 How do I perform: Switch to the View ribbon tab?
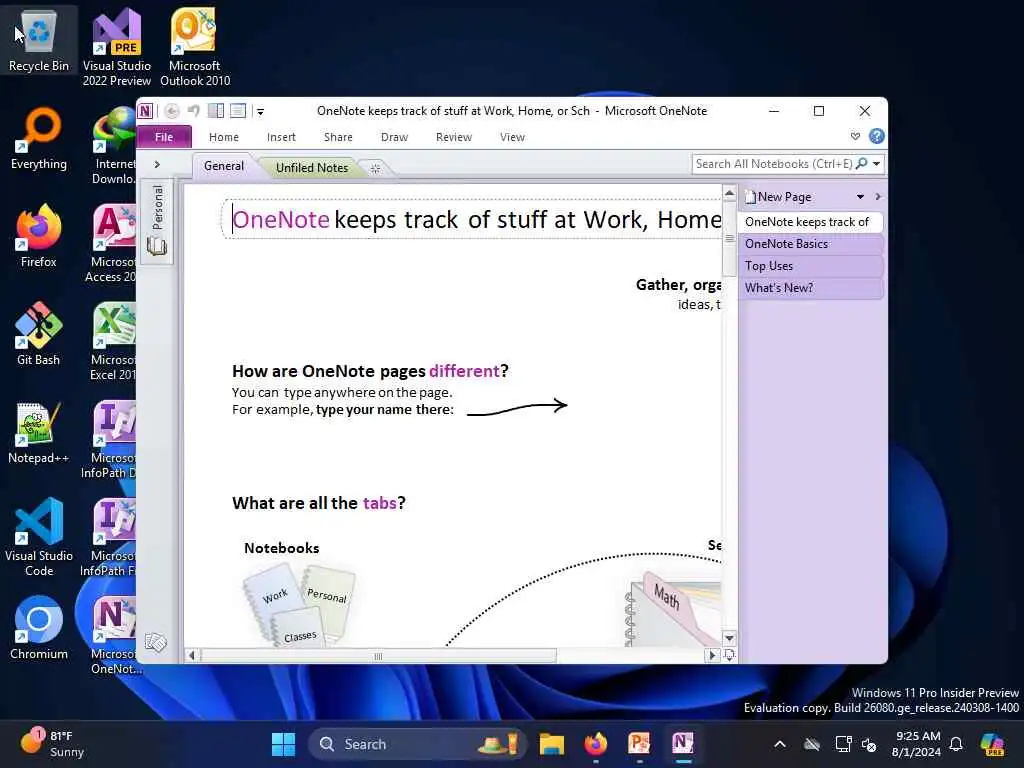[x=513, y=137]
